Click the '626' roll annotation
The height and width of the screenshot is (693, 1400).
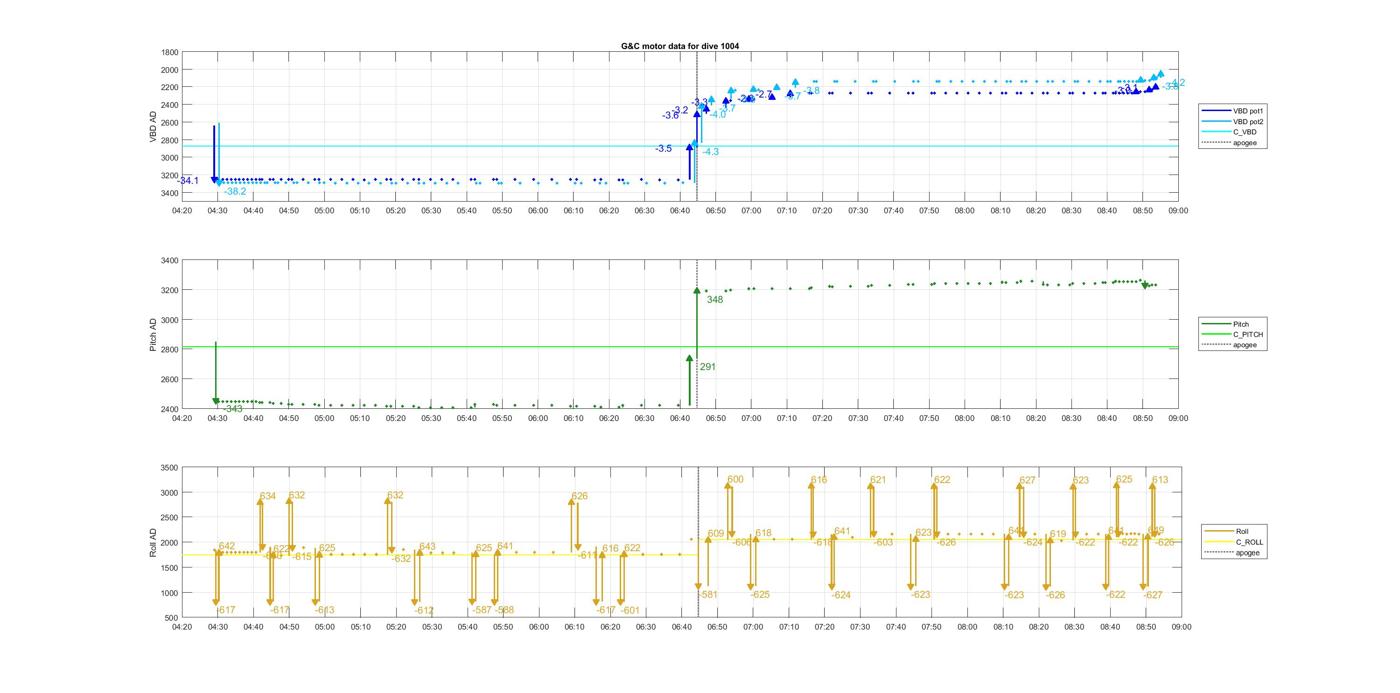(580, 496)
